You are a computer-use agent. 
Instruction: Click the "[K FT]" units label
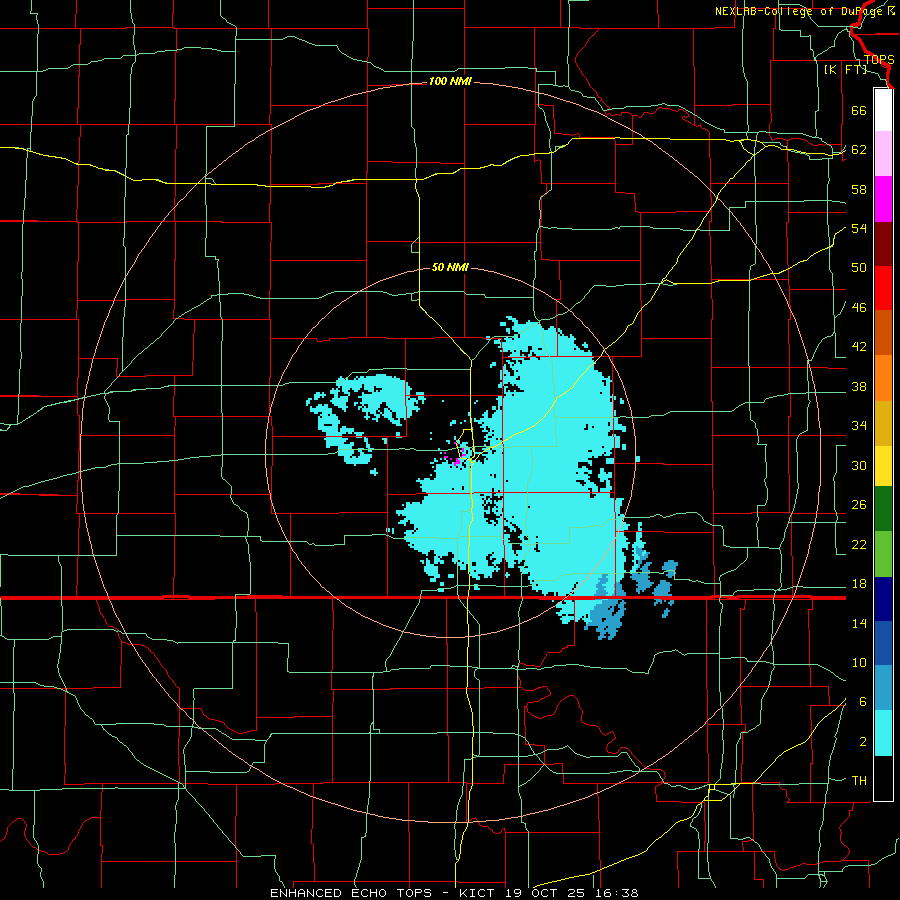click(845, 69)
